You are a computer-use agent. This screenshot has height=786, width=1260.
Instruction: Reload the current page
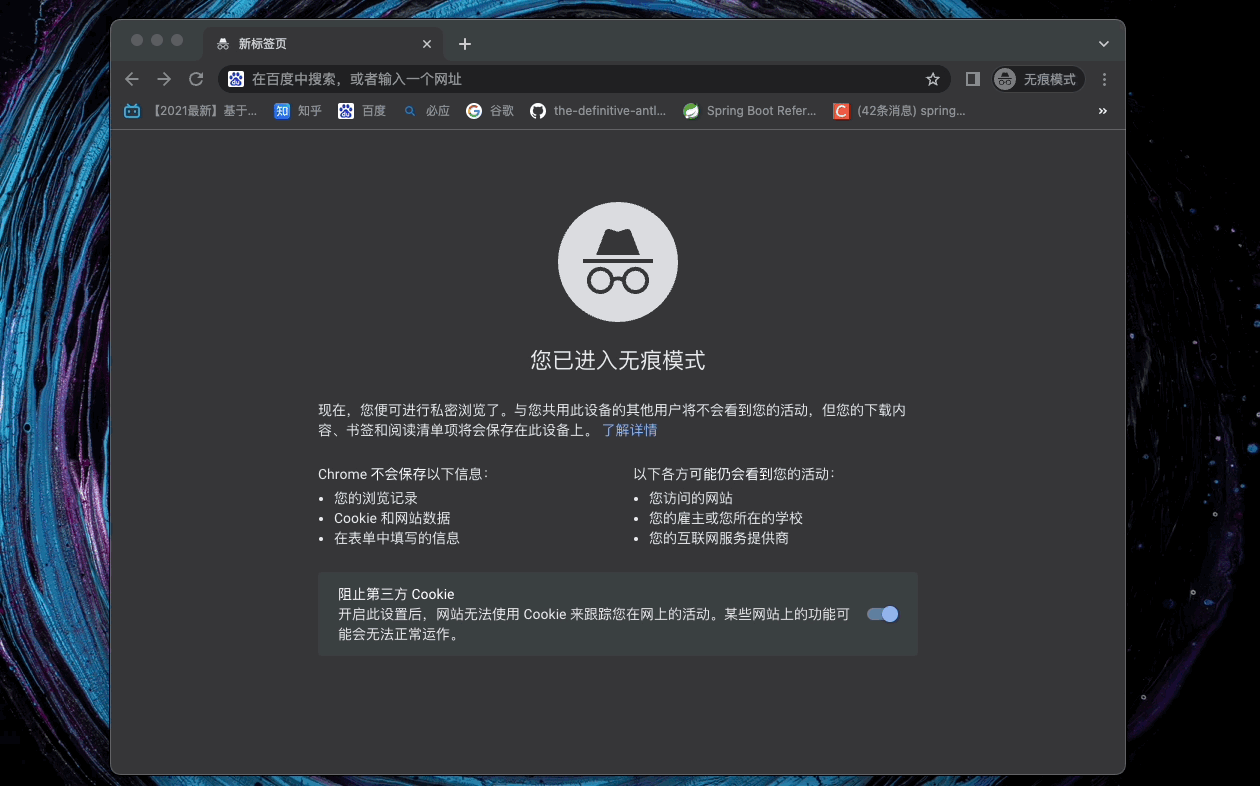[196, 79]
